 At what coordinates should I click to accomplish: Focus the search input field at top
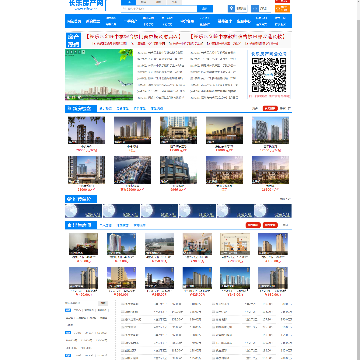coord(159,9)
